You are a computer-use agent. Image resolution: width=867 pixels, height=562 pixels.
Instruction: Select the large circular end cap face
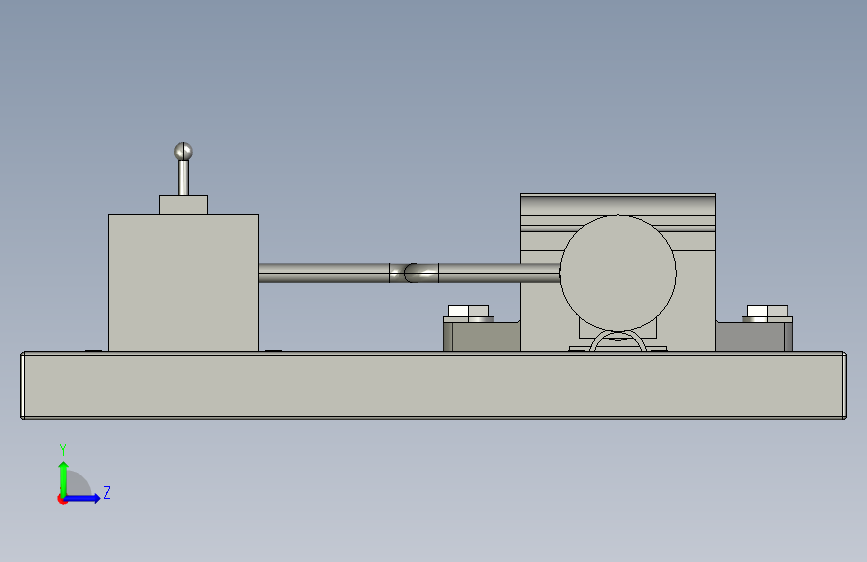click(618, 273)
